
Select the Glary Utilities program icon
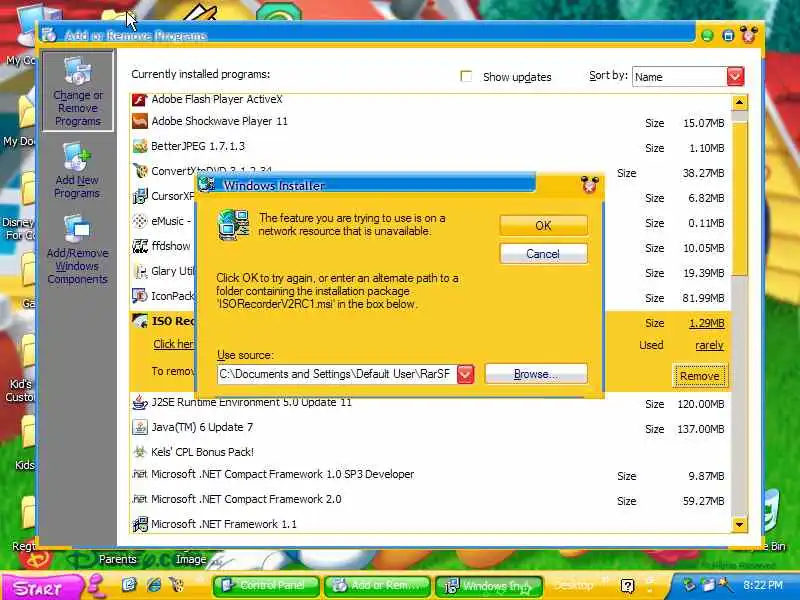(x=140, y=271)
